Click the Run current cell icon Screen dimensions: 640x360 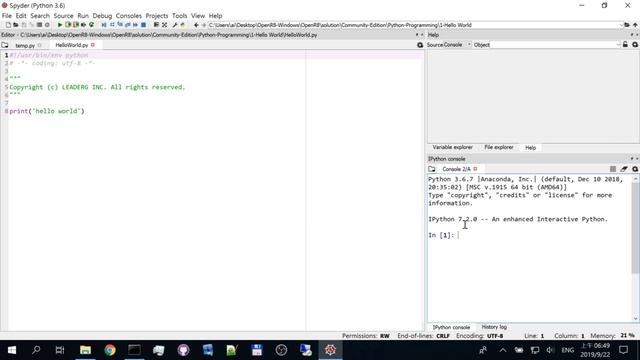[x=68, y=25]
